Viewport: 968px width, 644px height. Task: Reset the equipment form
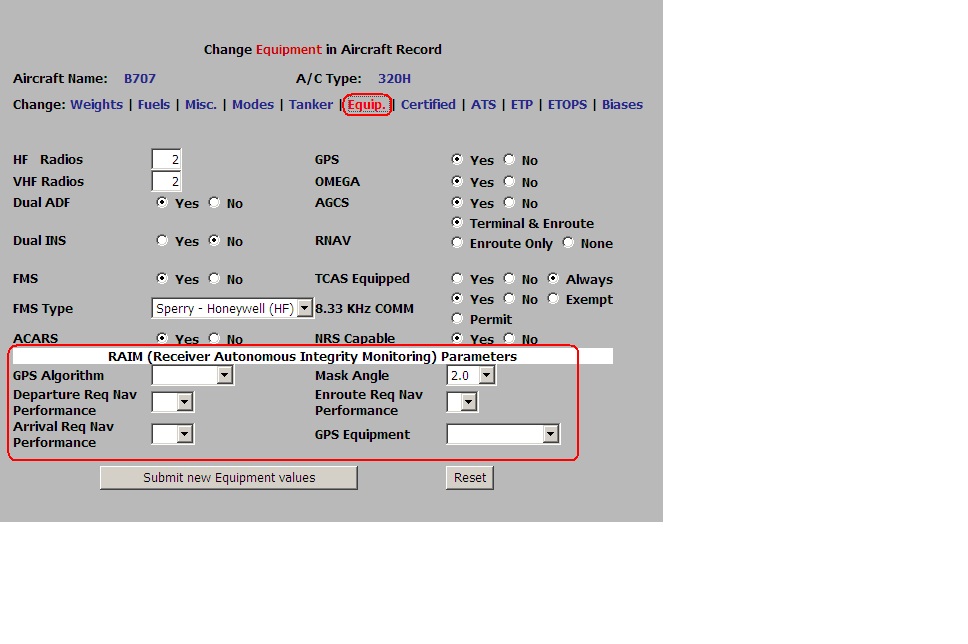469,477
